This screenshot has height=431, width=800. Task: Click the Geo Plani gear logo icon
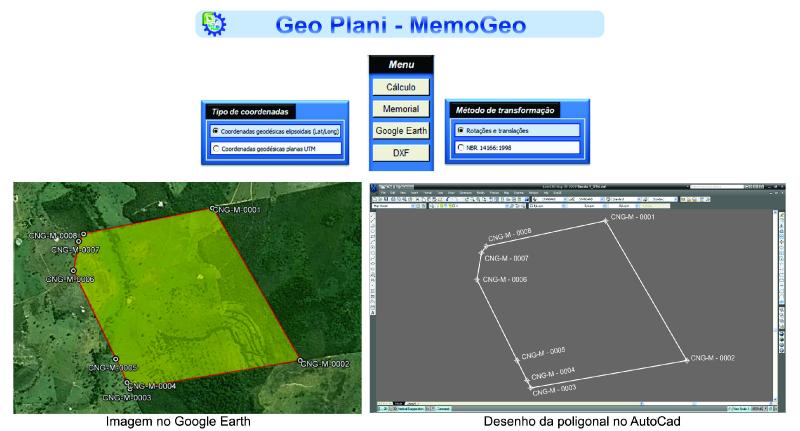pos(217,24)
